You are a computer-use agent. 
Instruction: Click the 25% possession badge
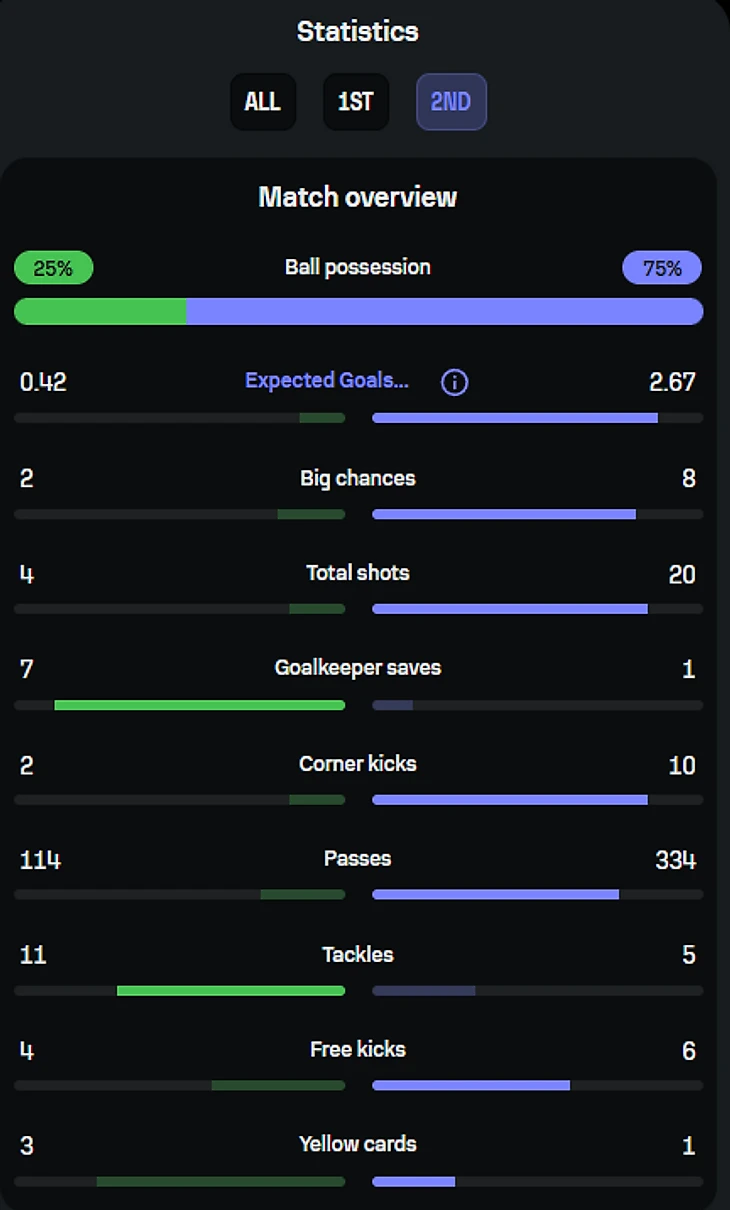click(53, 268)
